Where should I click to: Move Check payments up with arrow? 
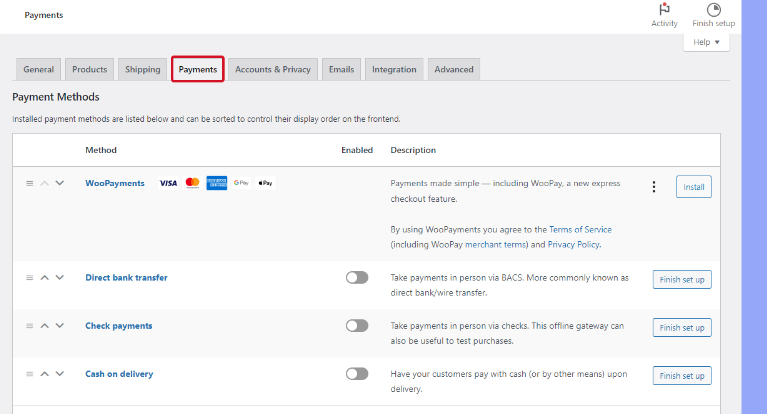pos(45,326)
